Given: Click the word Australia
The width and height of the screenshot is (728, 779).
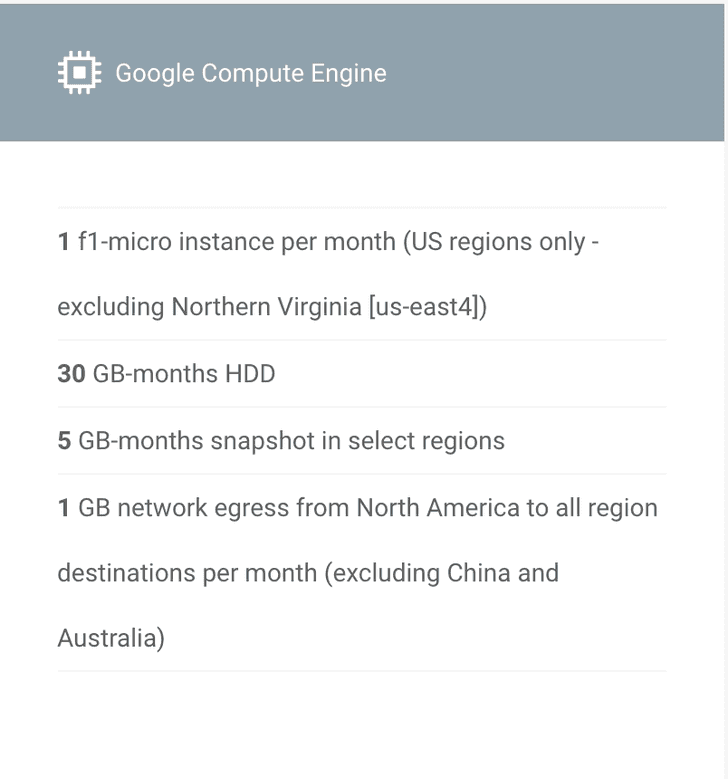Looking at the screenshot, I should click(106, 638).
